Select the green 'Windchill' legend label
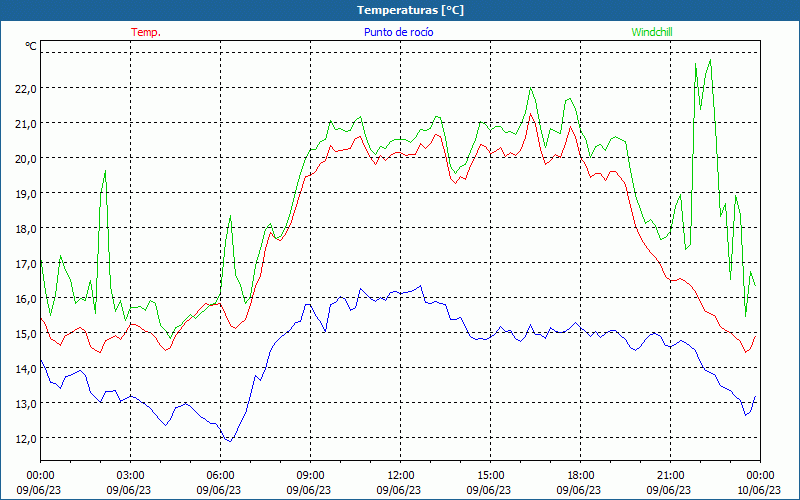 (x=652, y=32)
